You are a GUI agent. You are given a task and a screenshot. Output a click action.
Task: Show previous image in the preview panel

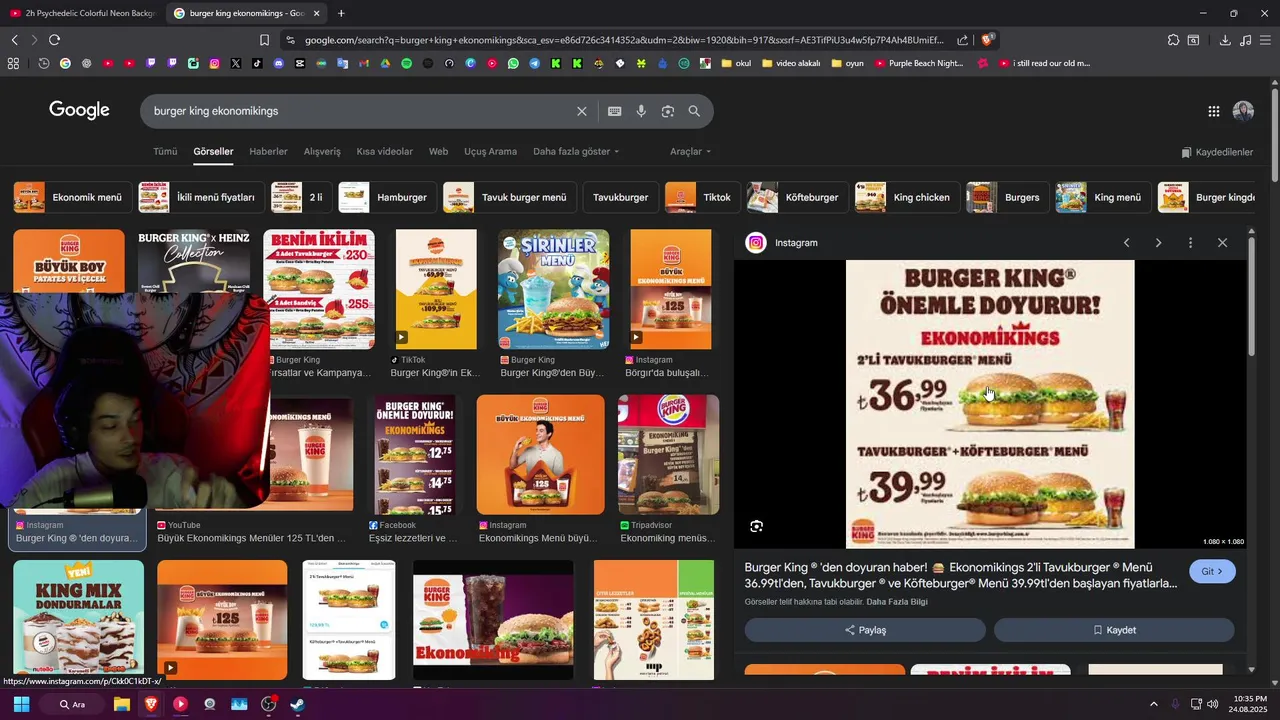tap(1126, 243)
